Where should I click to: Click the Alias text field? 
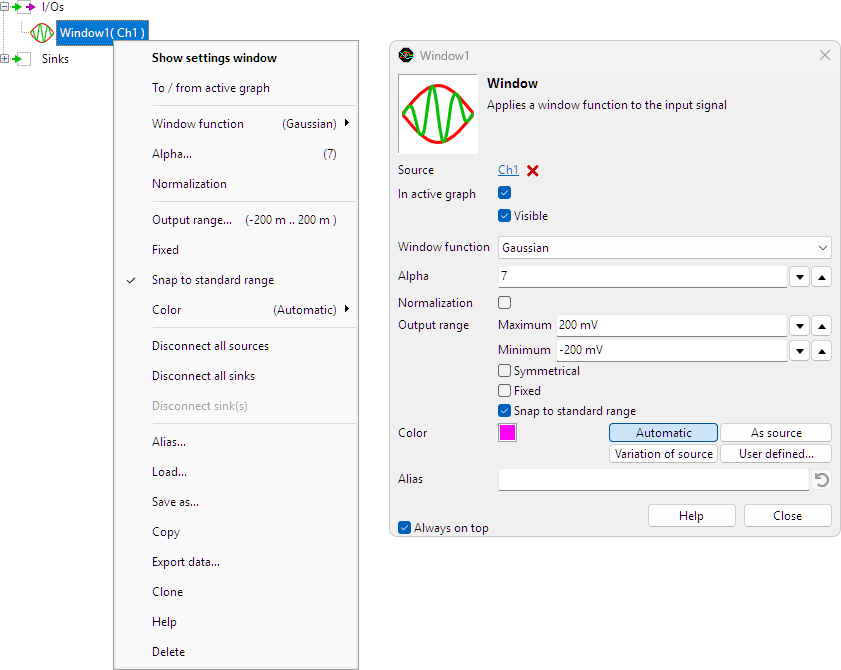(x=653, y=480)
